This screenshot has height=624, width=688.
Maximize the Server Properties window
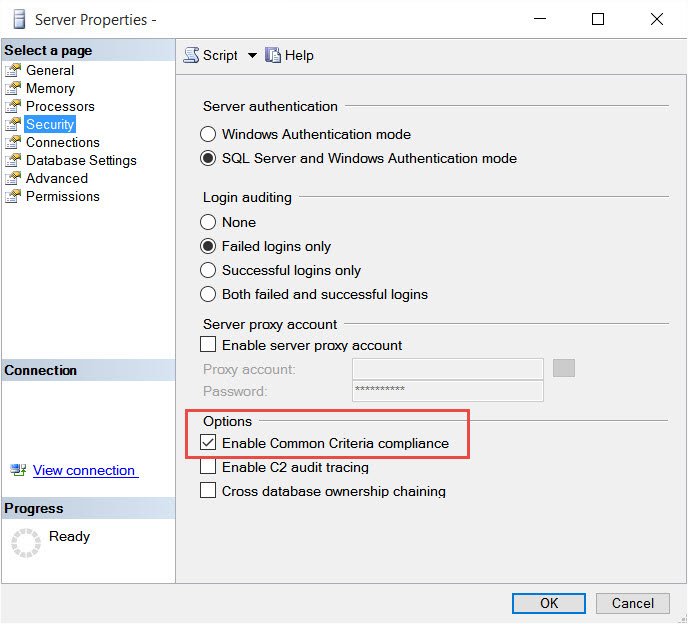[x=598, y=19]
